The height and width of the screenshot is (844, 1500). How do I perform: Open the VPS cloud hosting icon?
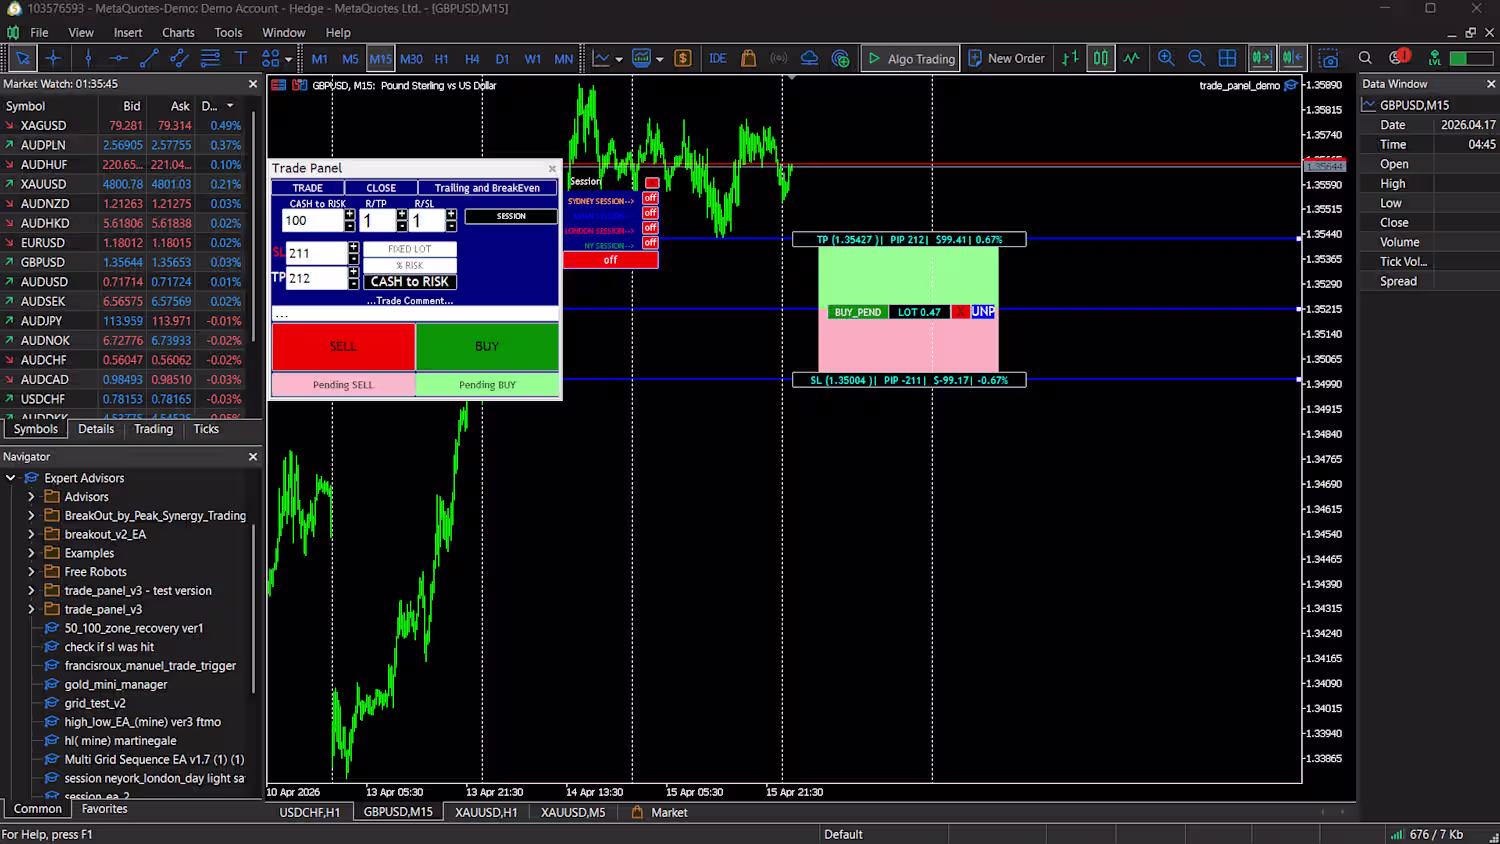coord(809,59)
